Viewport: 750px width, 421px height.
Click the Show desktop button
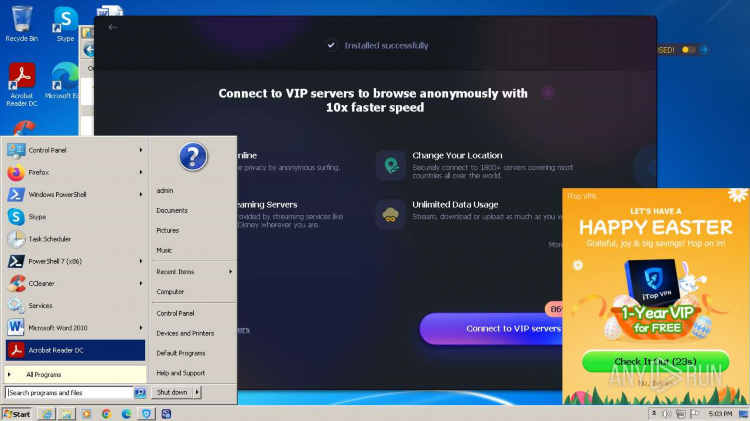[x=743, y=414]
